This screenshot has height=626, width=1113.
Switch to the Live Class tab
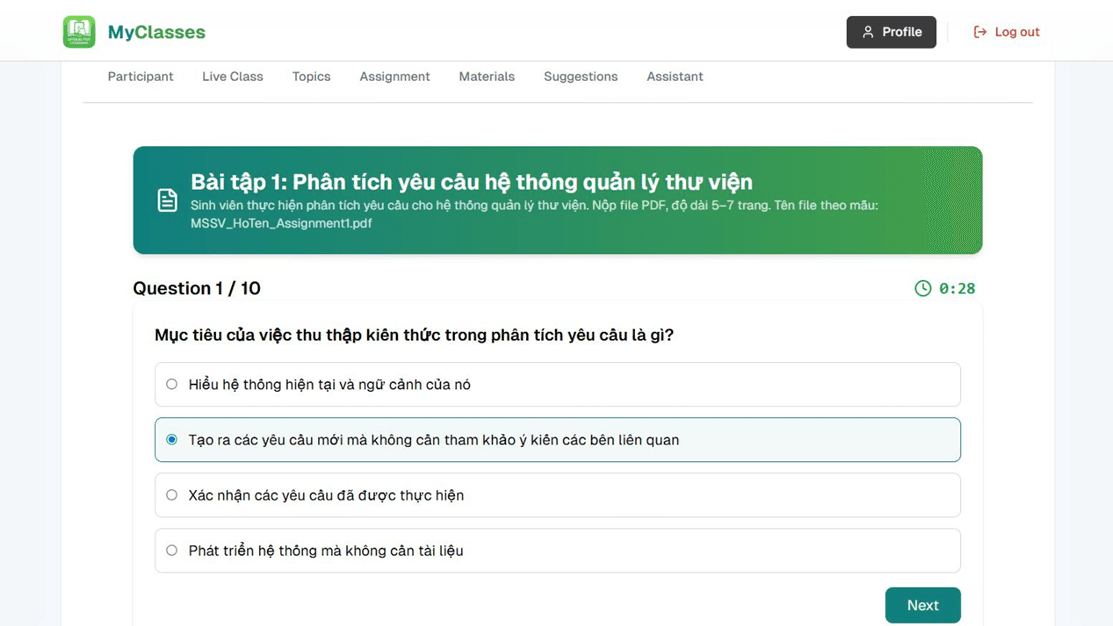pyautogui.click(x=233, y=77)
